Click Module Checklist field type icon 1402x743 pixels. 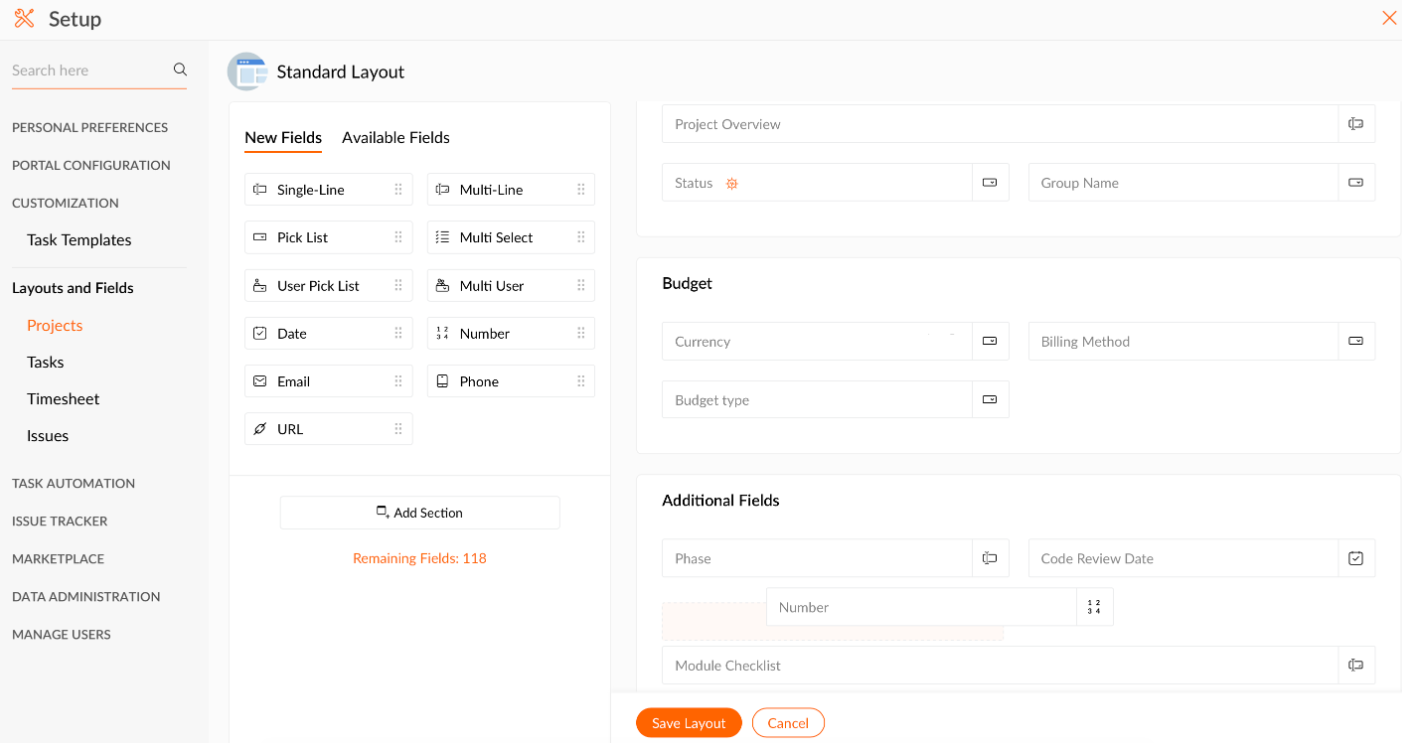pyautogui.click(x=1356, y=665)
